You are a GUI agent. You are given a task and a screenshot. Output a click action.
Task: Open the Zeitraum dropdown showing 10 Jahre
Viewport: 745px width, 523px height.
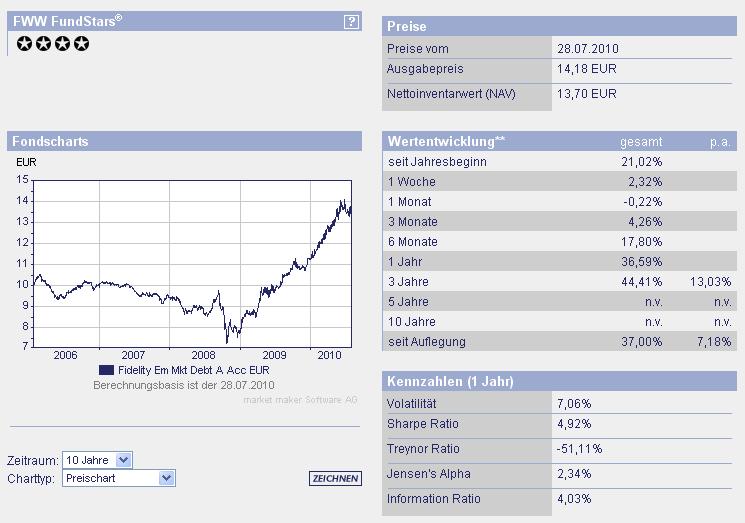point(97,460)
